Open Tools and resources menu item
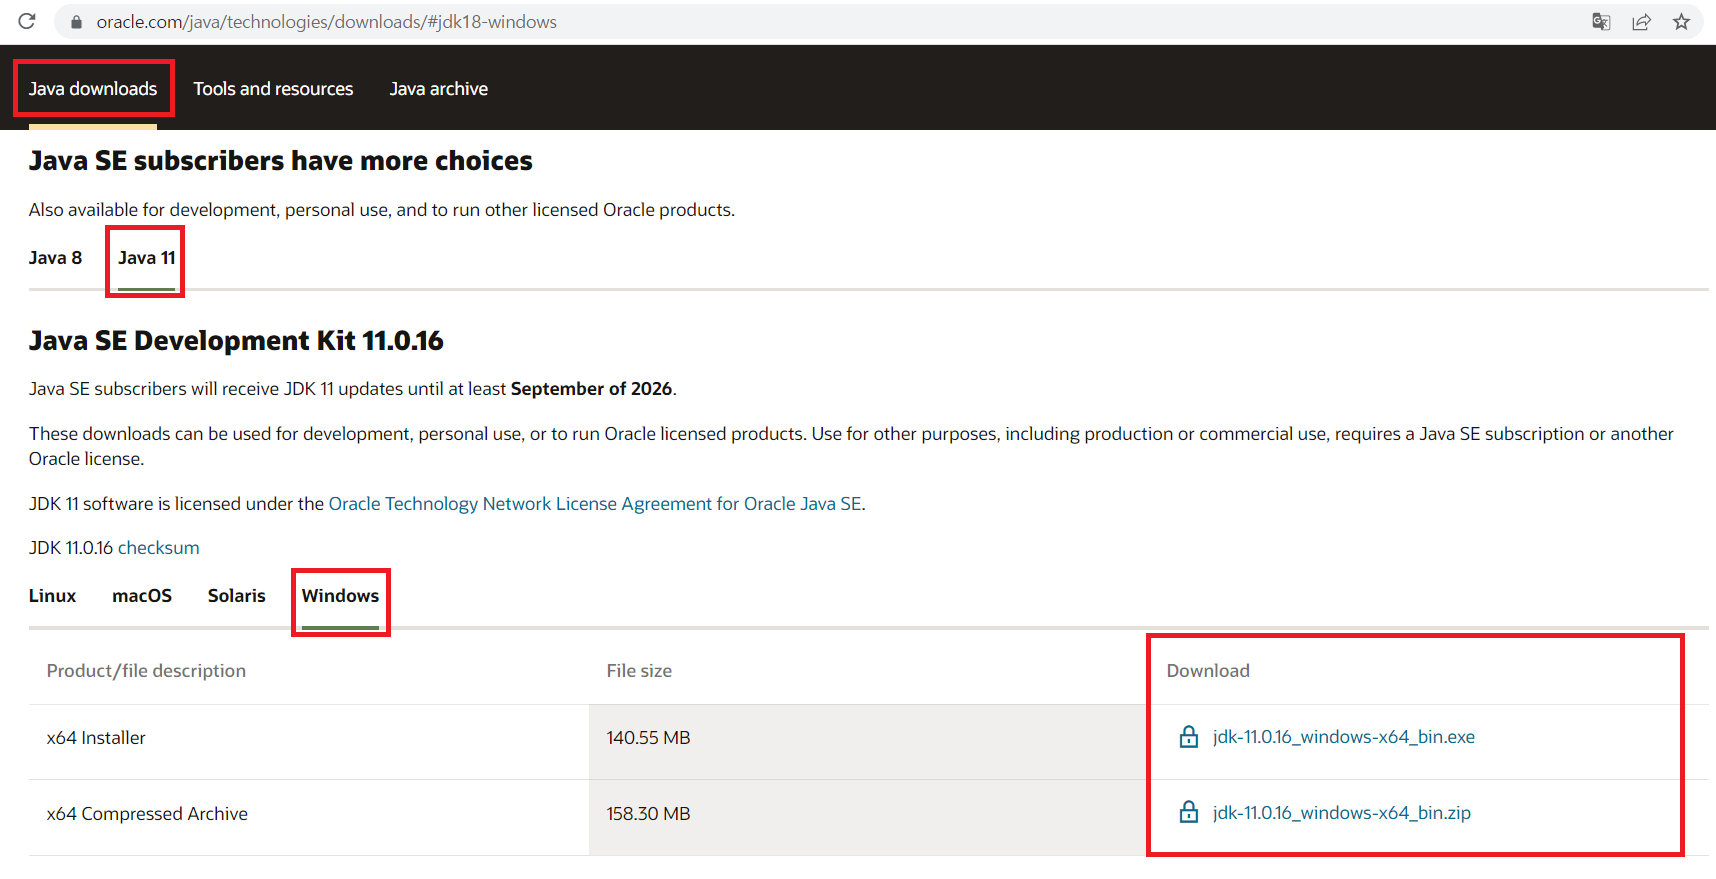 [273, 89]
